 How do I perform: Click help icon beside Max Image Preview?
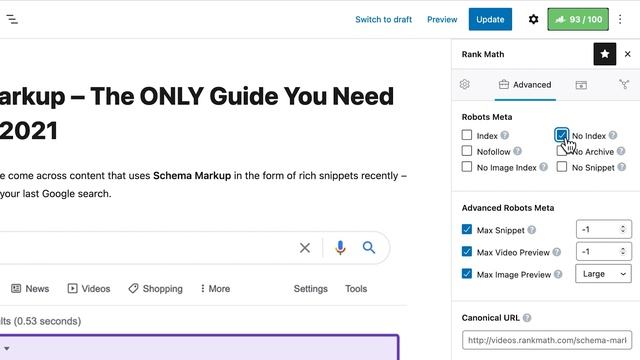click(x=558, y=274)
